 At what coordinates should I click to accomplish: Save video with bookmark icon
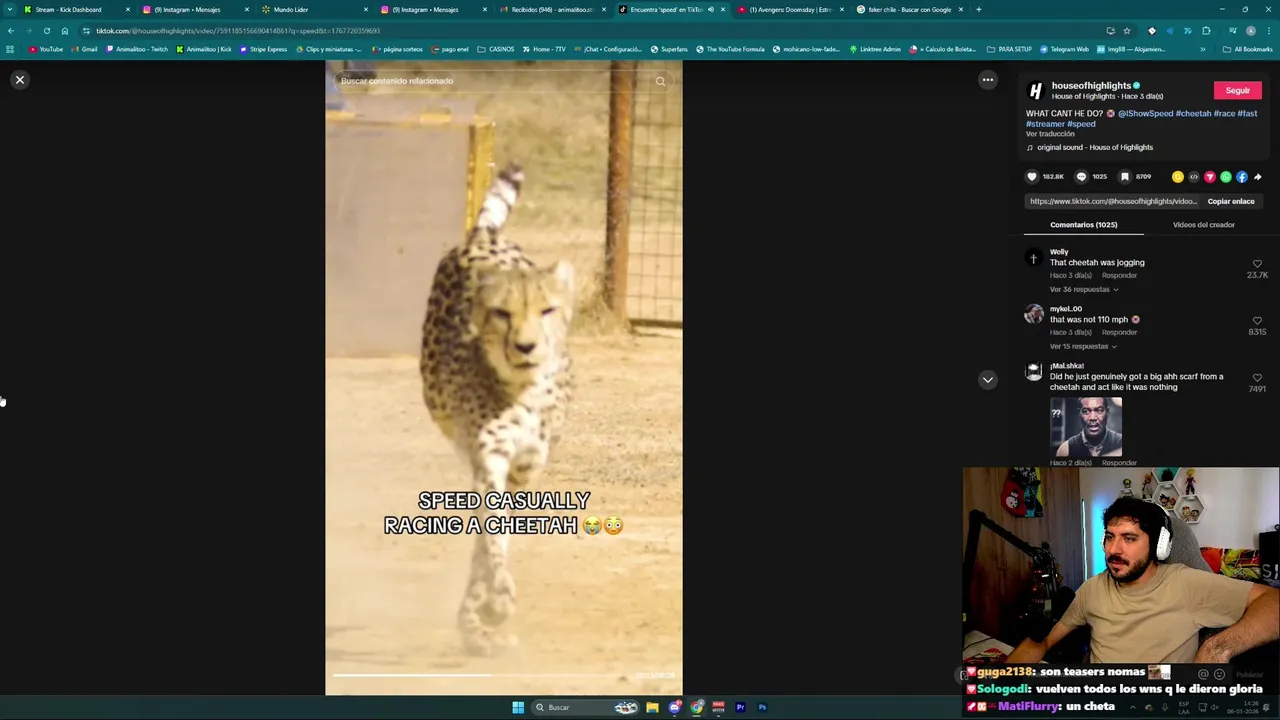pyautogui.click(x=1124, y=177)
